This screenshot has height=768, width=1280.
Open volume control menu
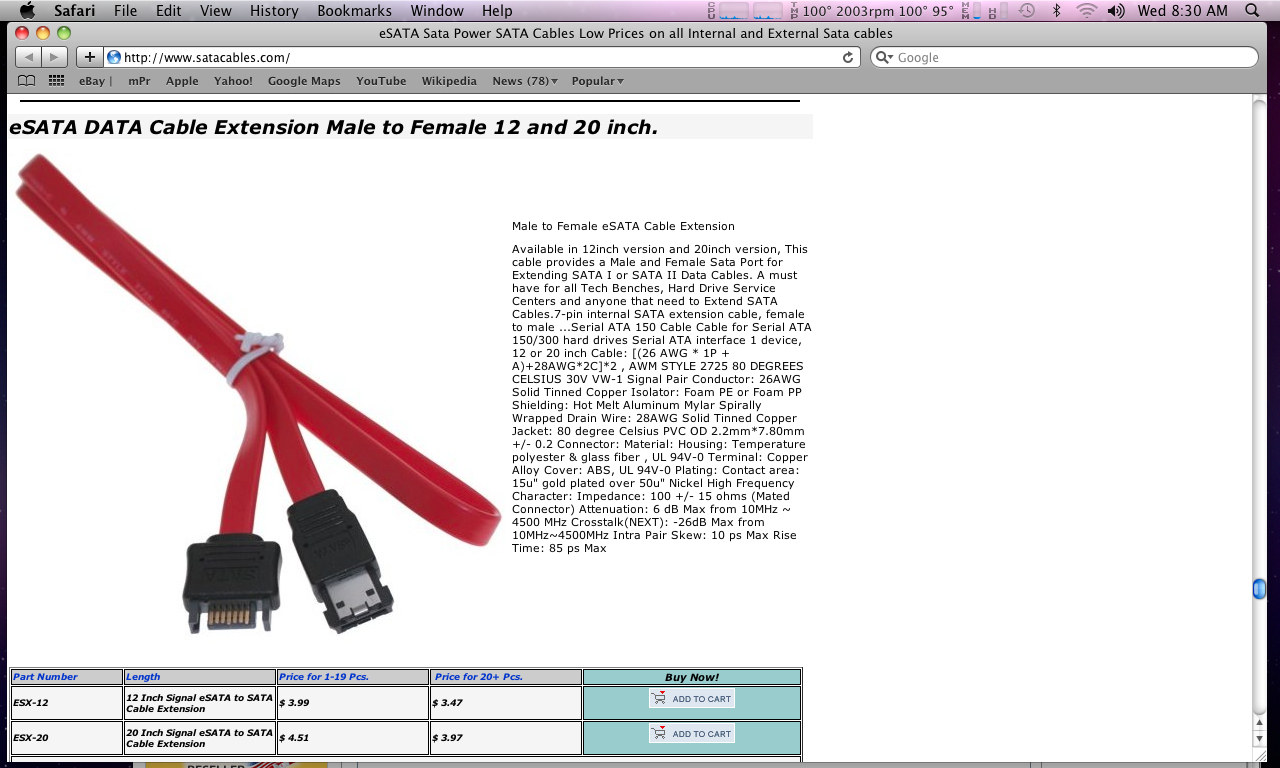point(1116,11)
